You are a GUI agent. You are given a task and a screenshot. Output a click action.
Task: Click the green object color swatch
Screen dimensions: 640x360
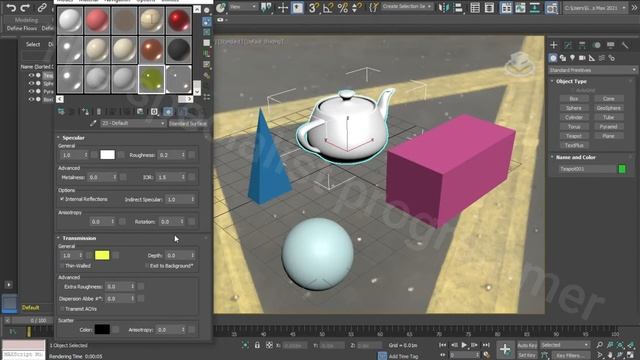coord(622,169)
